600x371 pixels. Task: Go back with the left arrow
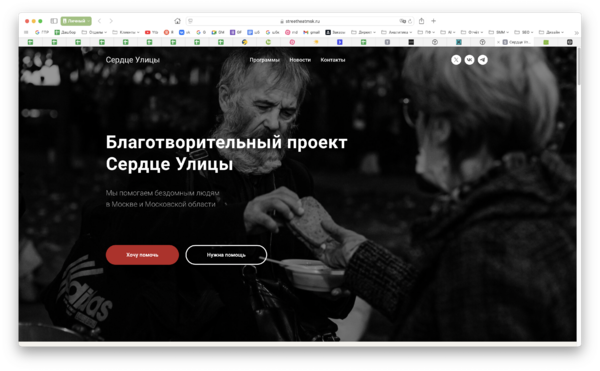(99, 21)
